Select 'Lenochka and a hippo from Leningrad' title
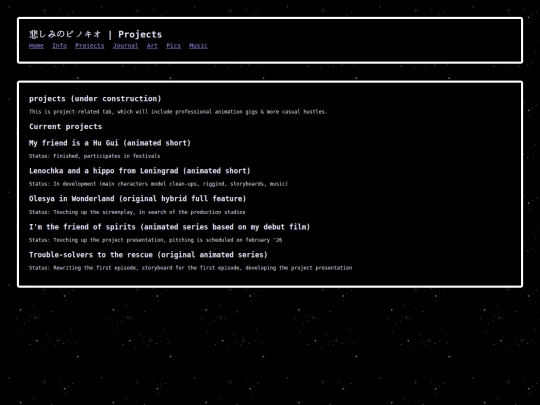 coord(139,171)
